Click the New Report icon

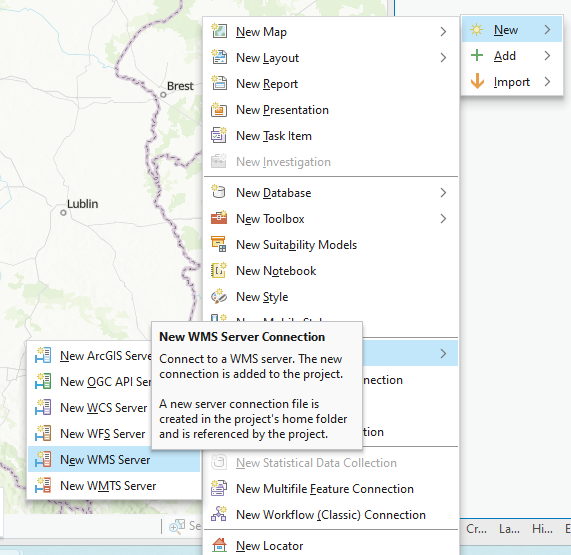tap(219, 83)
